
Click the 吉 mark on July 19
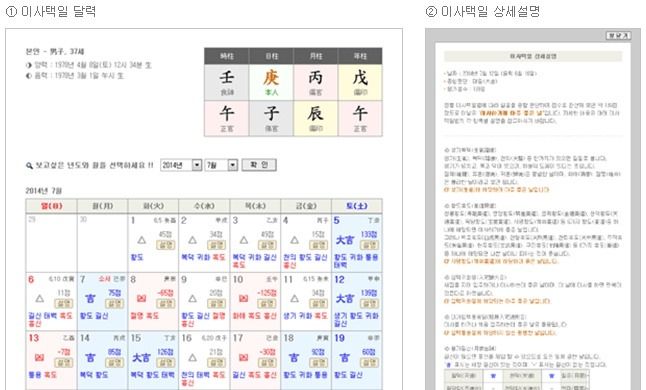click(345, 357)
